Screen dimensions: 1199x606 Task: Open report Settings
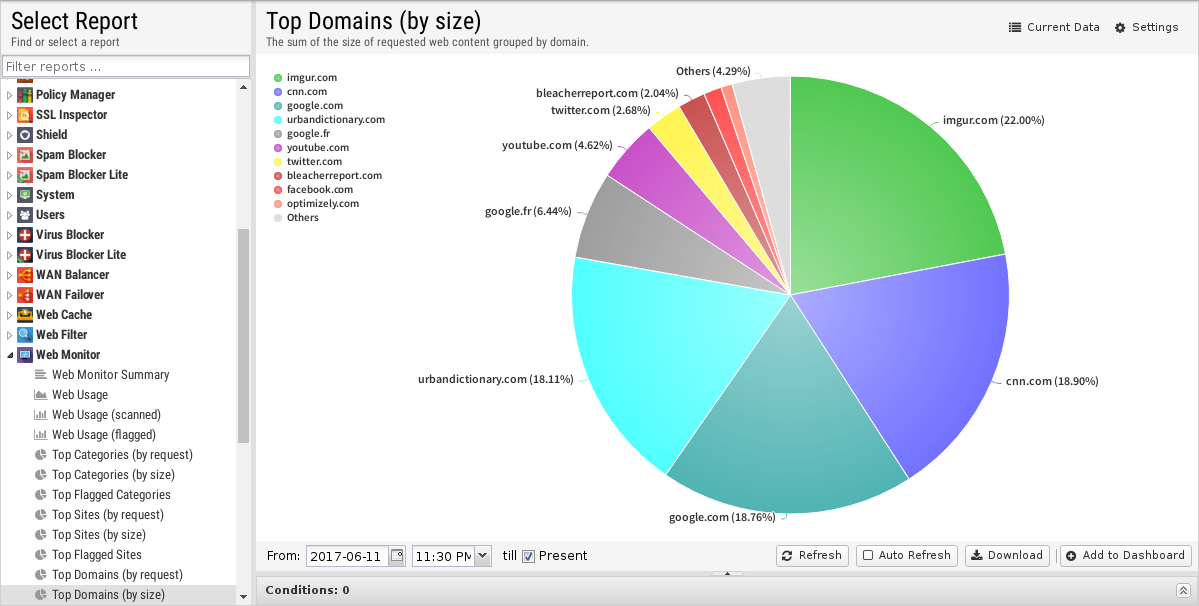[1146, 28]
